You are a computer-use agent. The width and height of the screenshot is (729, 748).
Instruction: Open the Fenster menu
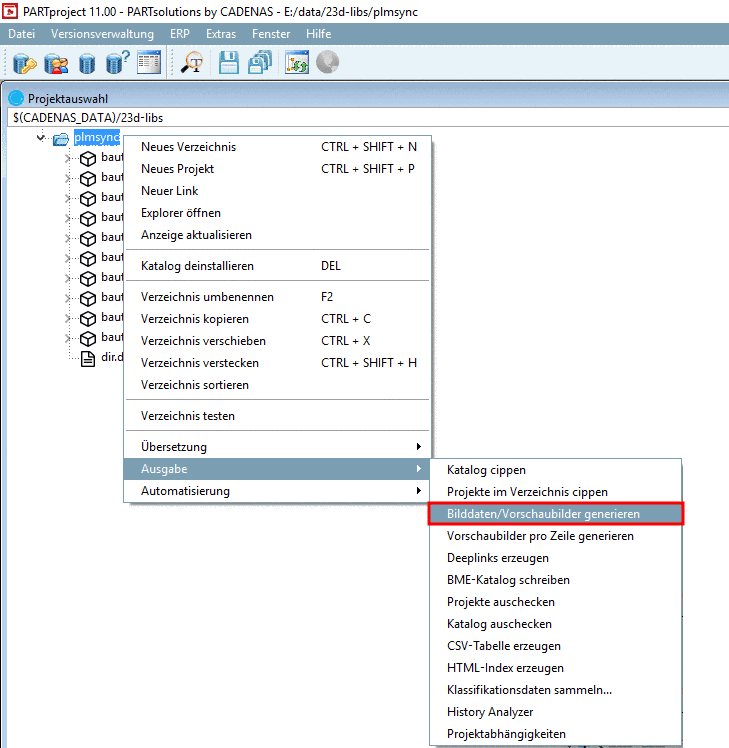click(271, 34)
